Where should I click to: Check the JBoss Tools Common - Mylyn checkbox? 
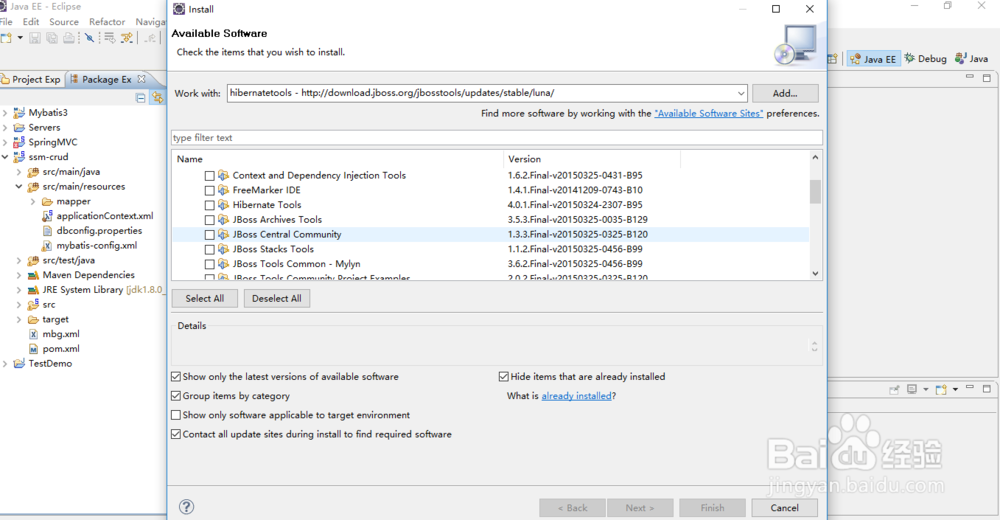point(209,264)
